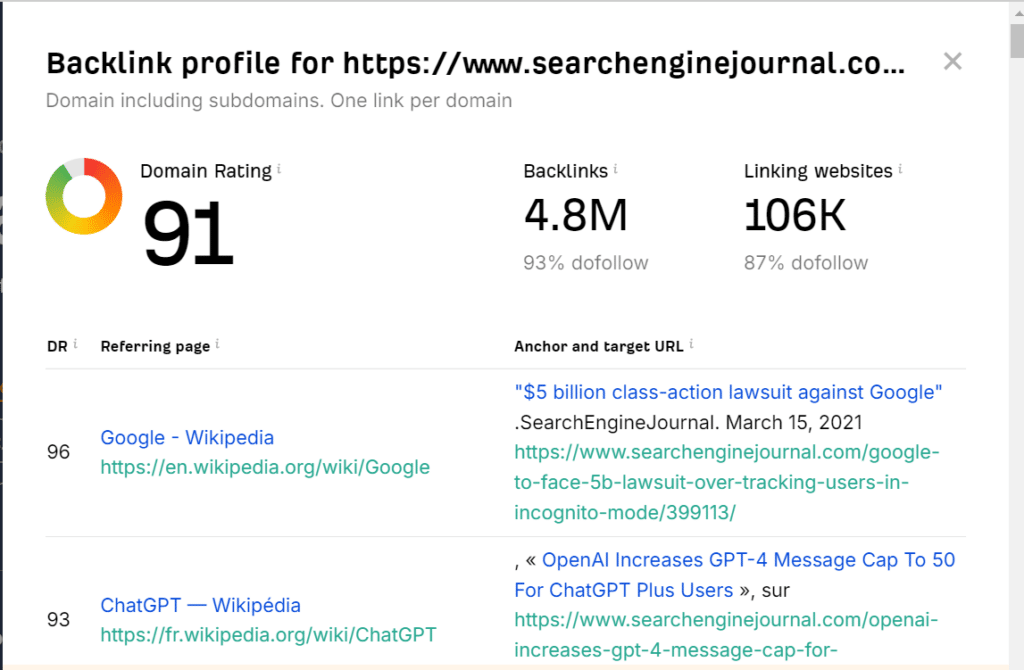Viewport: 1024px width, 670px height.
Task: Click the Backlink profile dialog title
Action: 475,63
